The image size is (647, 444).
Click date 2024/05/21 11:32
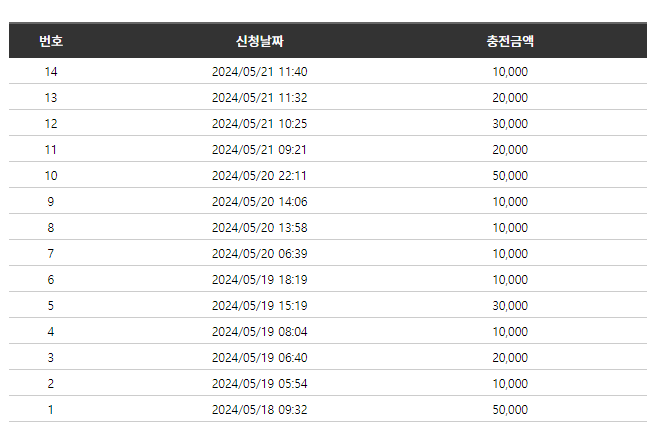(259, 98)
